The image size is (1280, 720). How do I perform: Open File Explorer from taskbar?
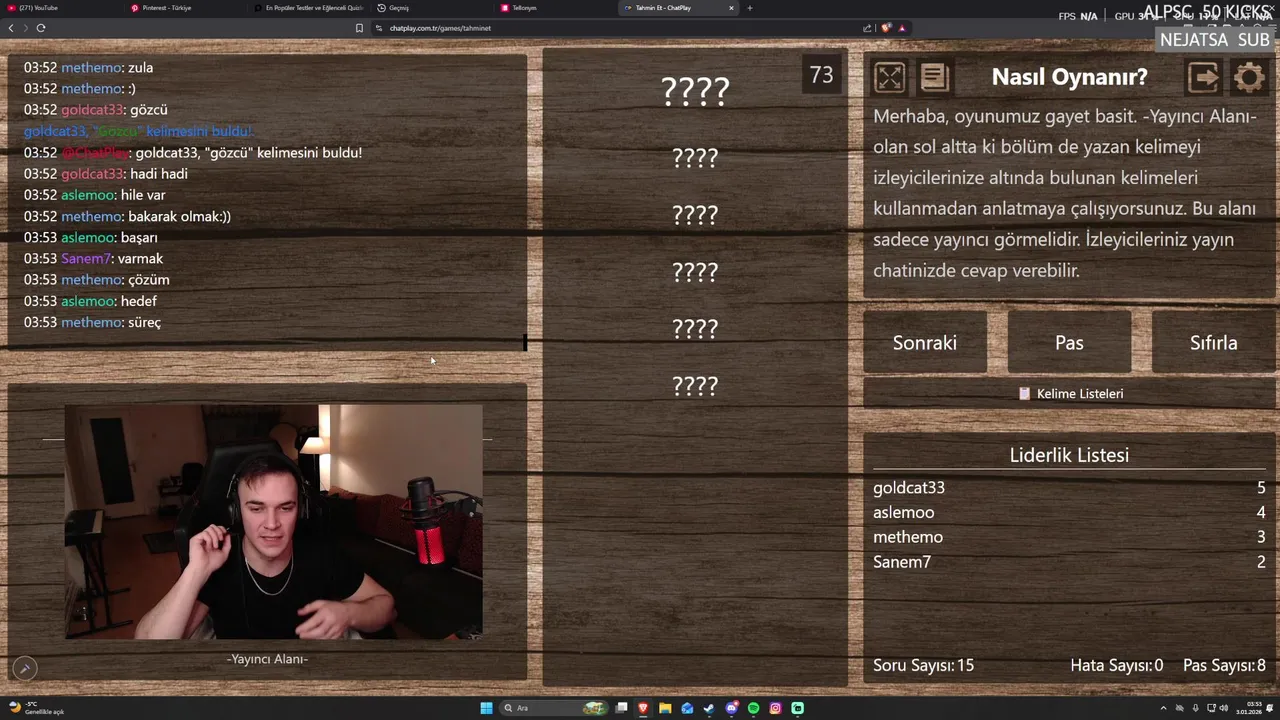tap(665, 708)
